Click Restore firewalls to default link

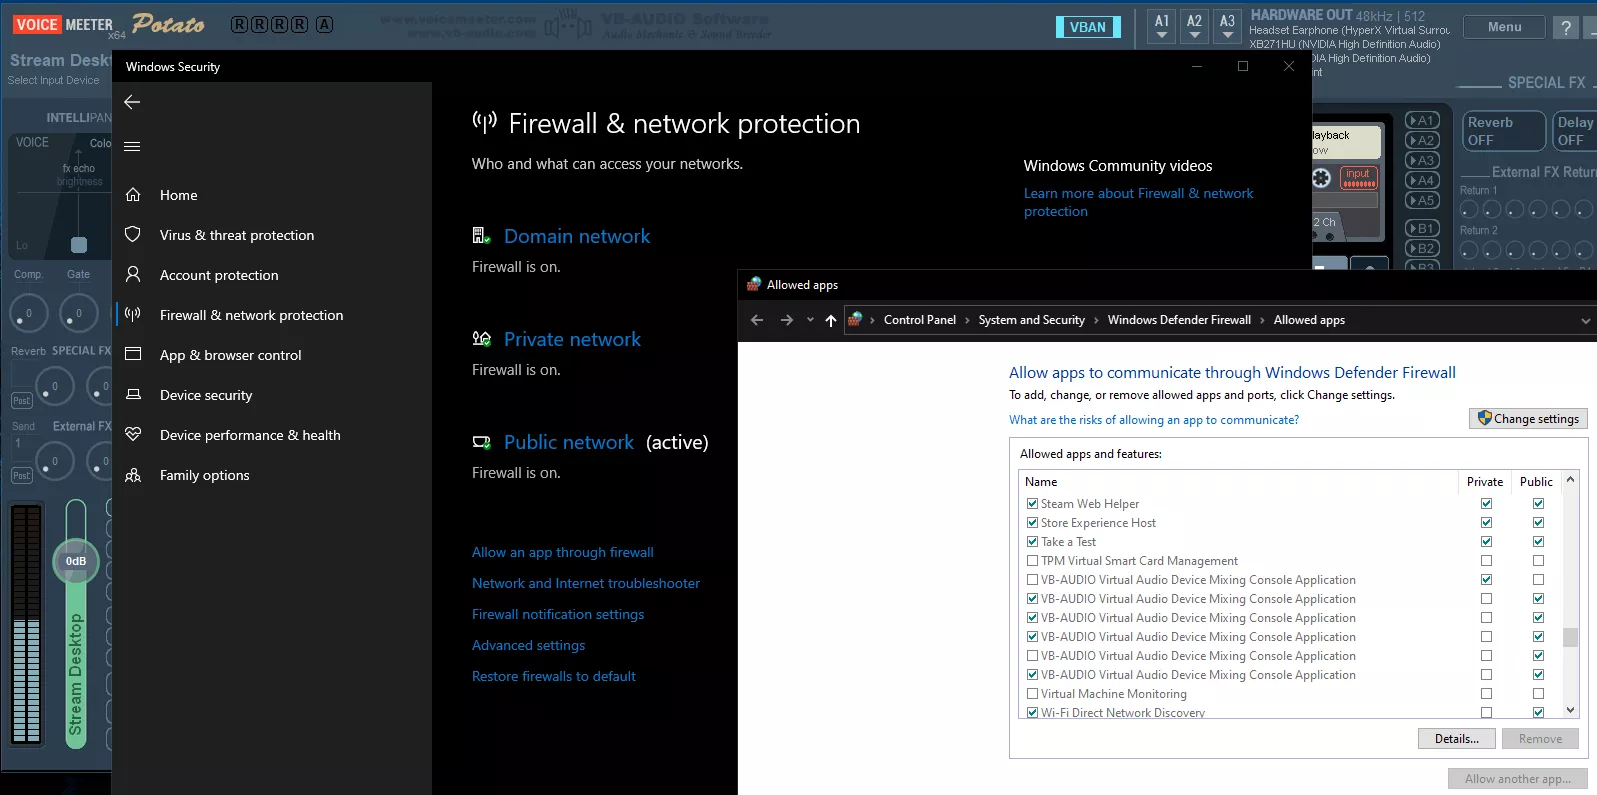(554, 676)
